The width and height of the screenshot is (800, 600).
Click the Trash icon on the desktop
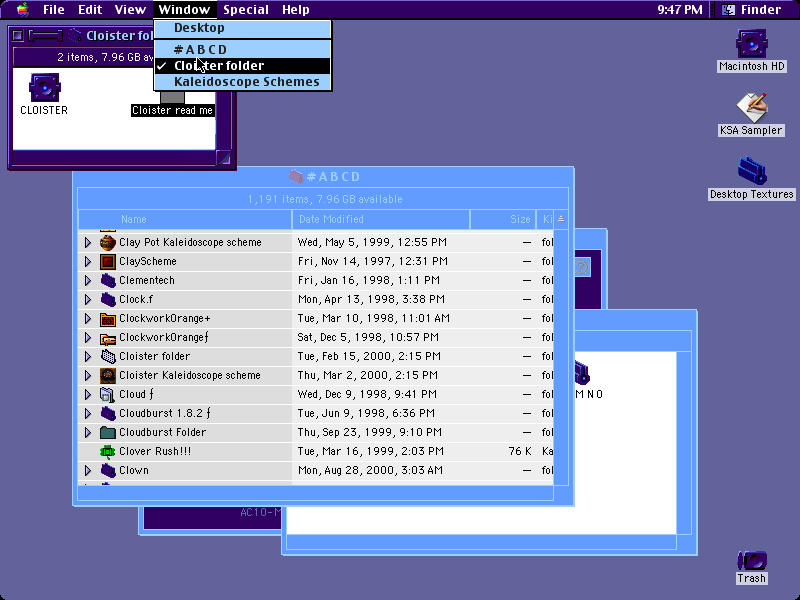pos(752,560)
